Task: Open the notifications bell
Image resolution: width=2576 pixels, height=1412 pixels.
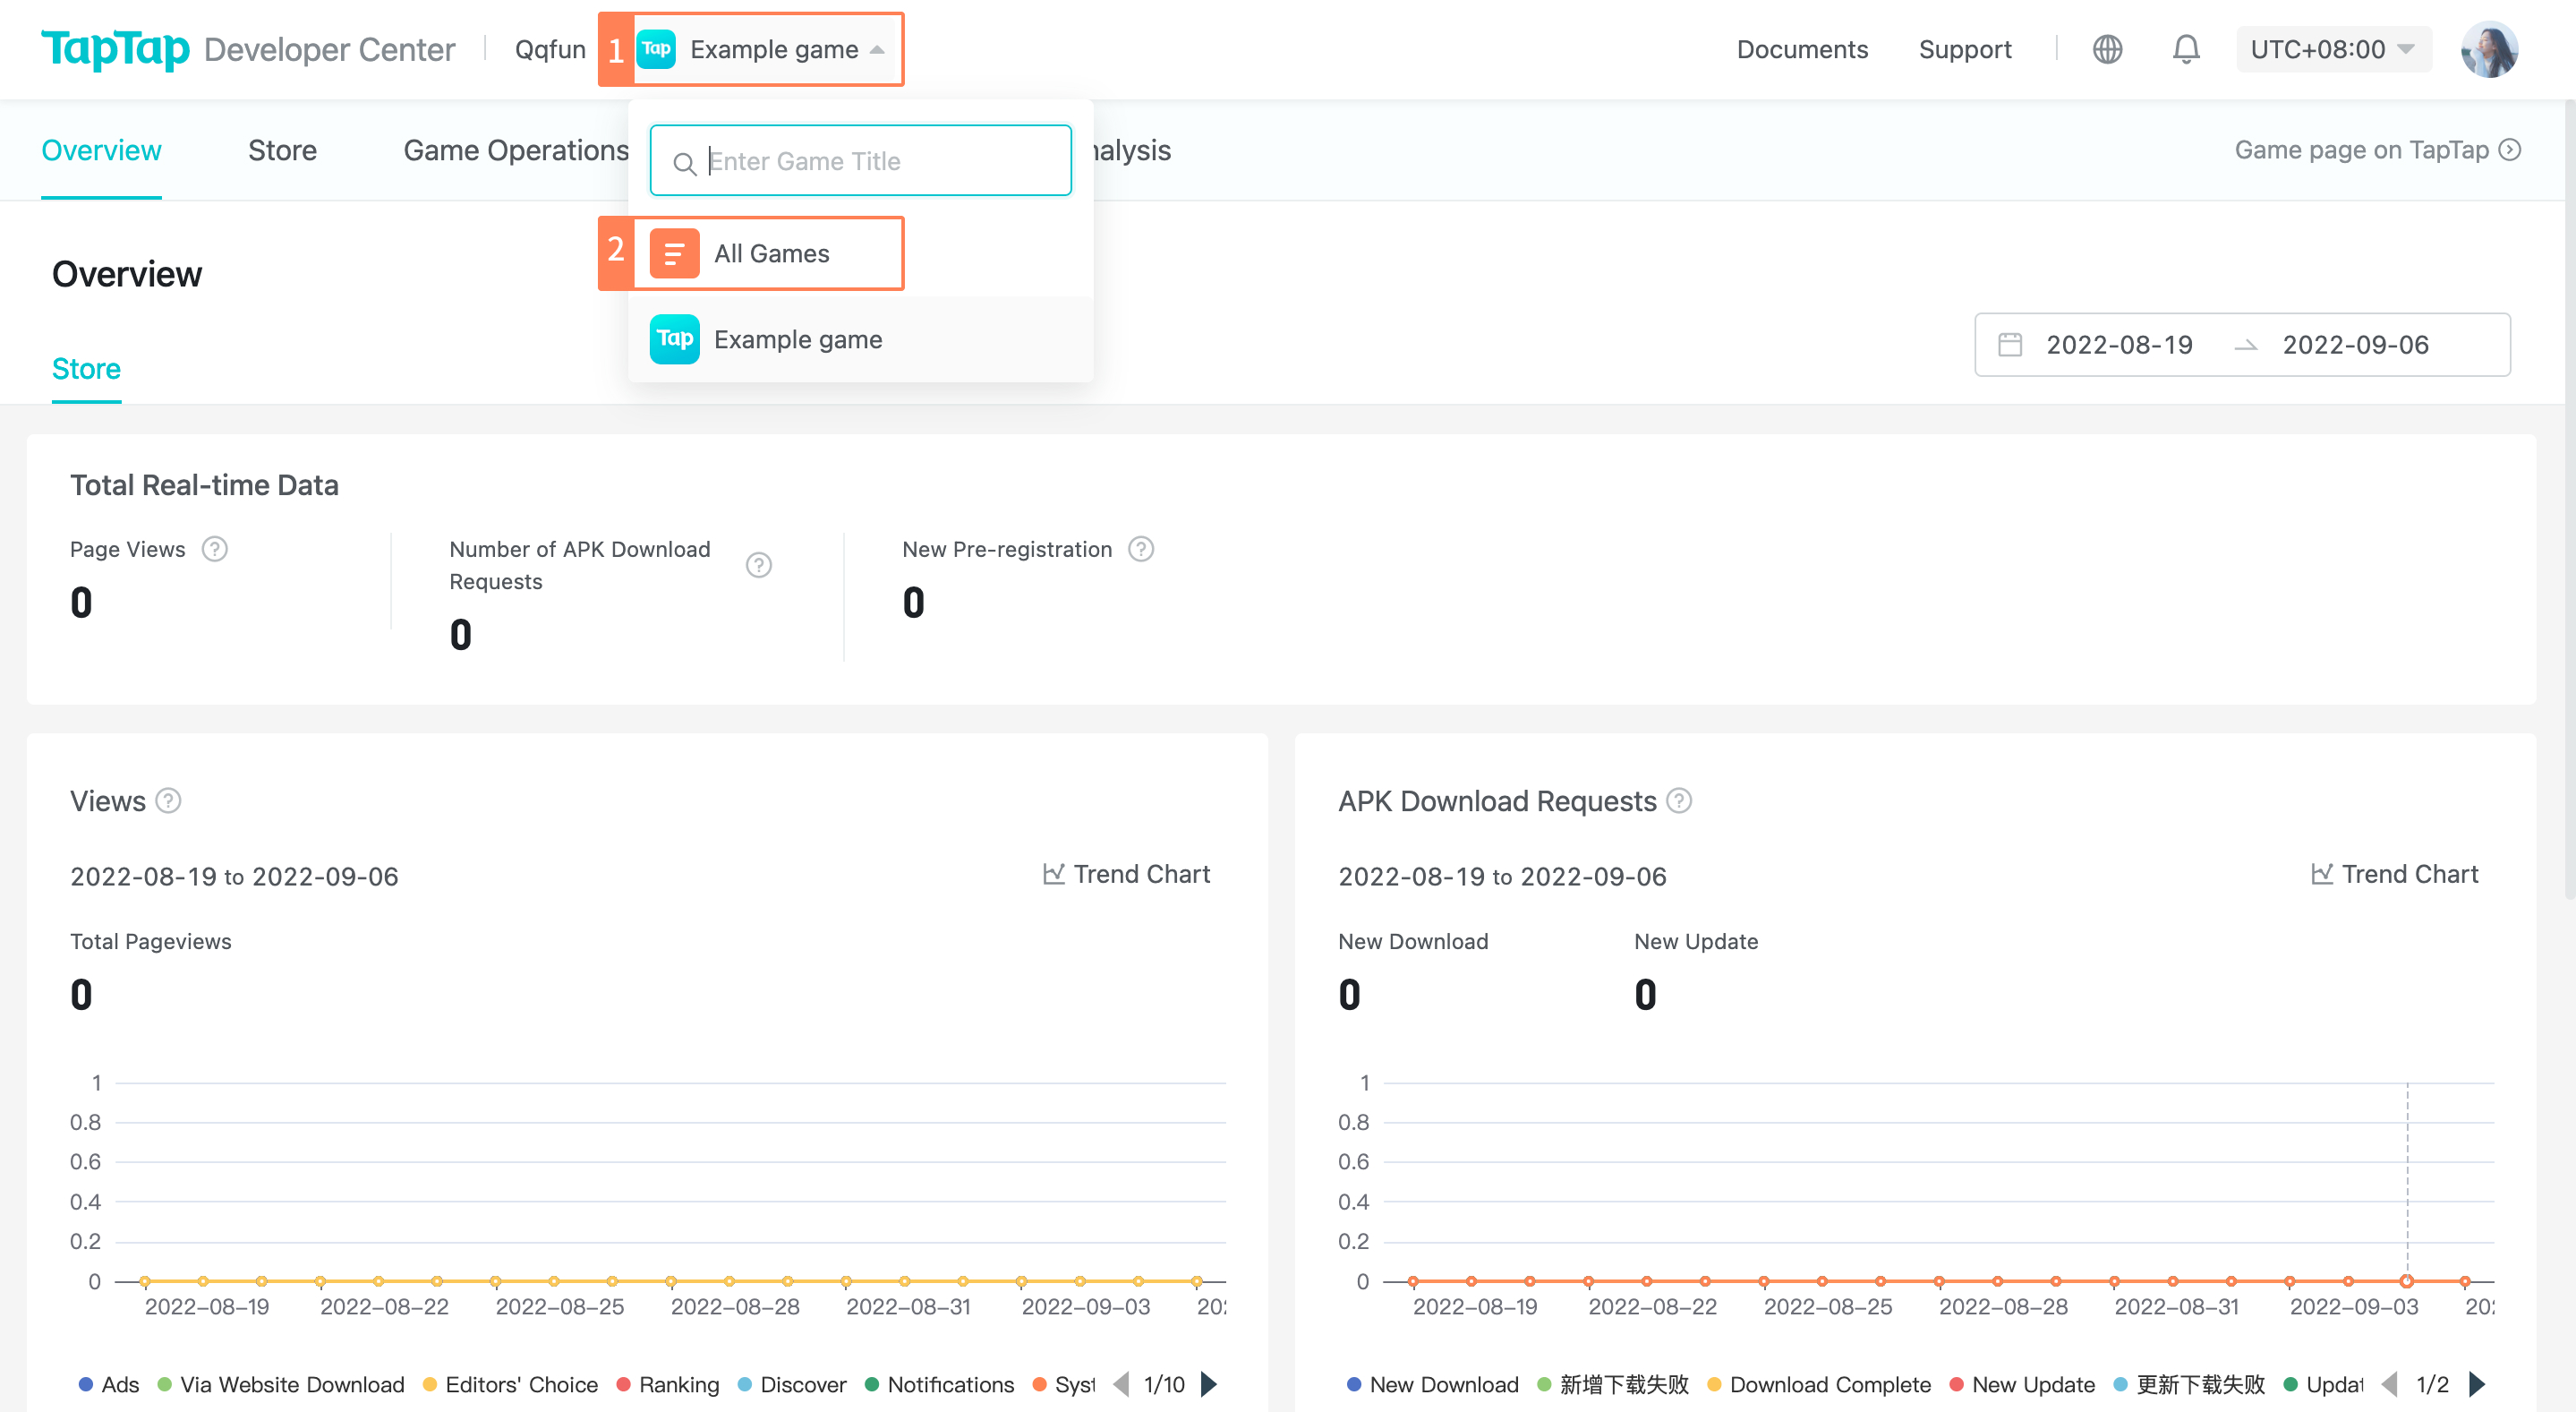Action: pyautogui.click(x=2186, y=49)
